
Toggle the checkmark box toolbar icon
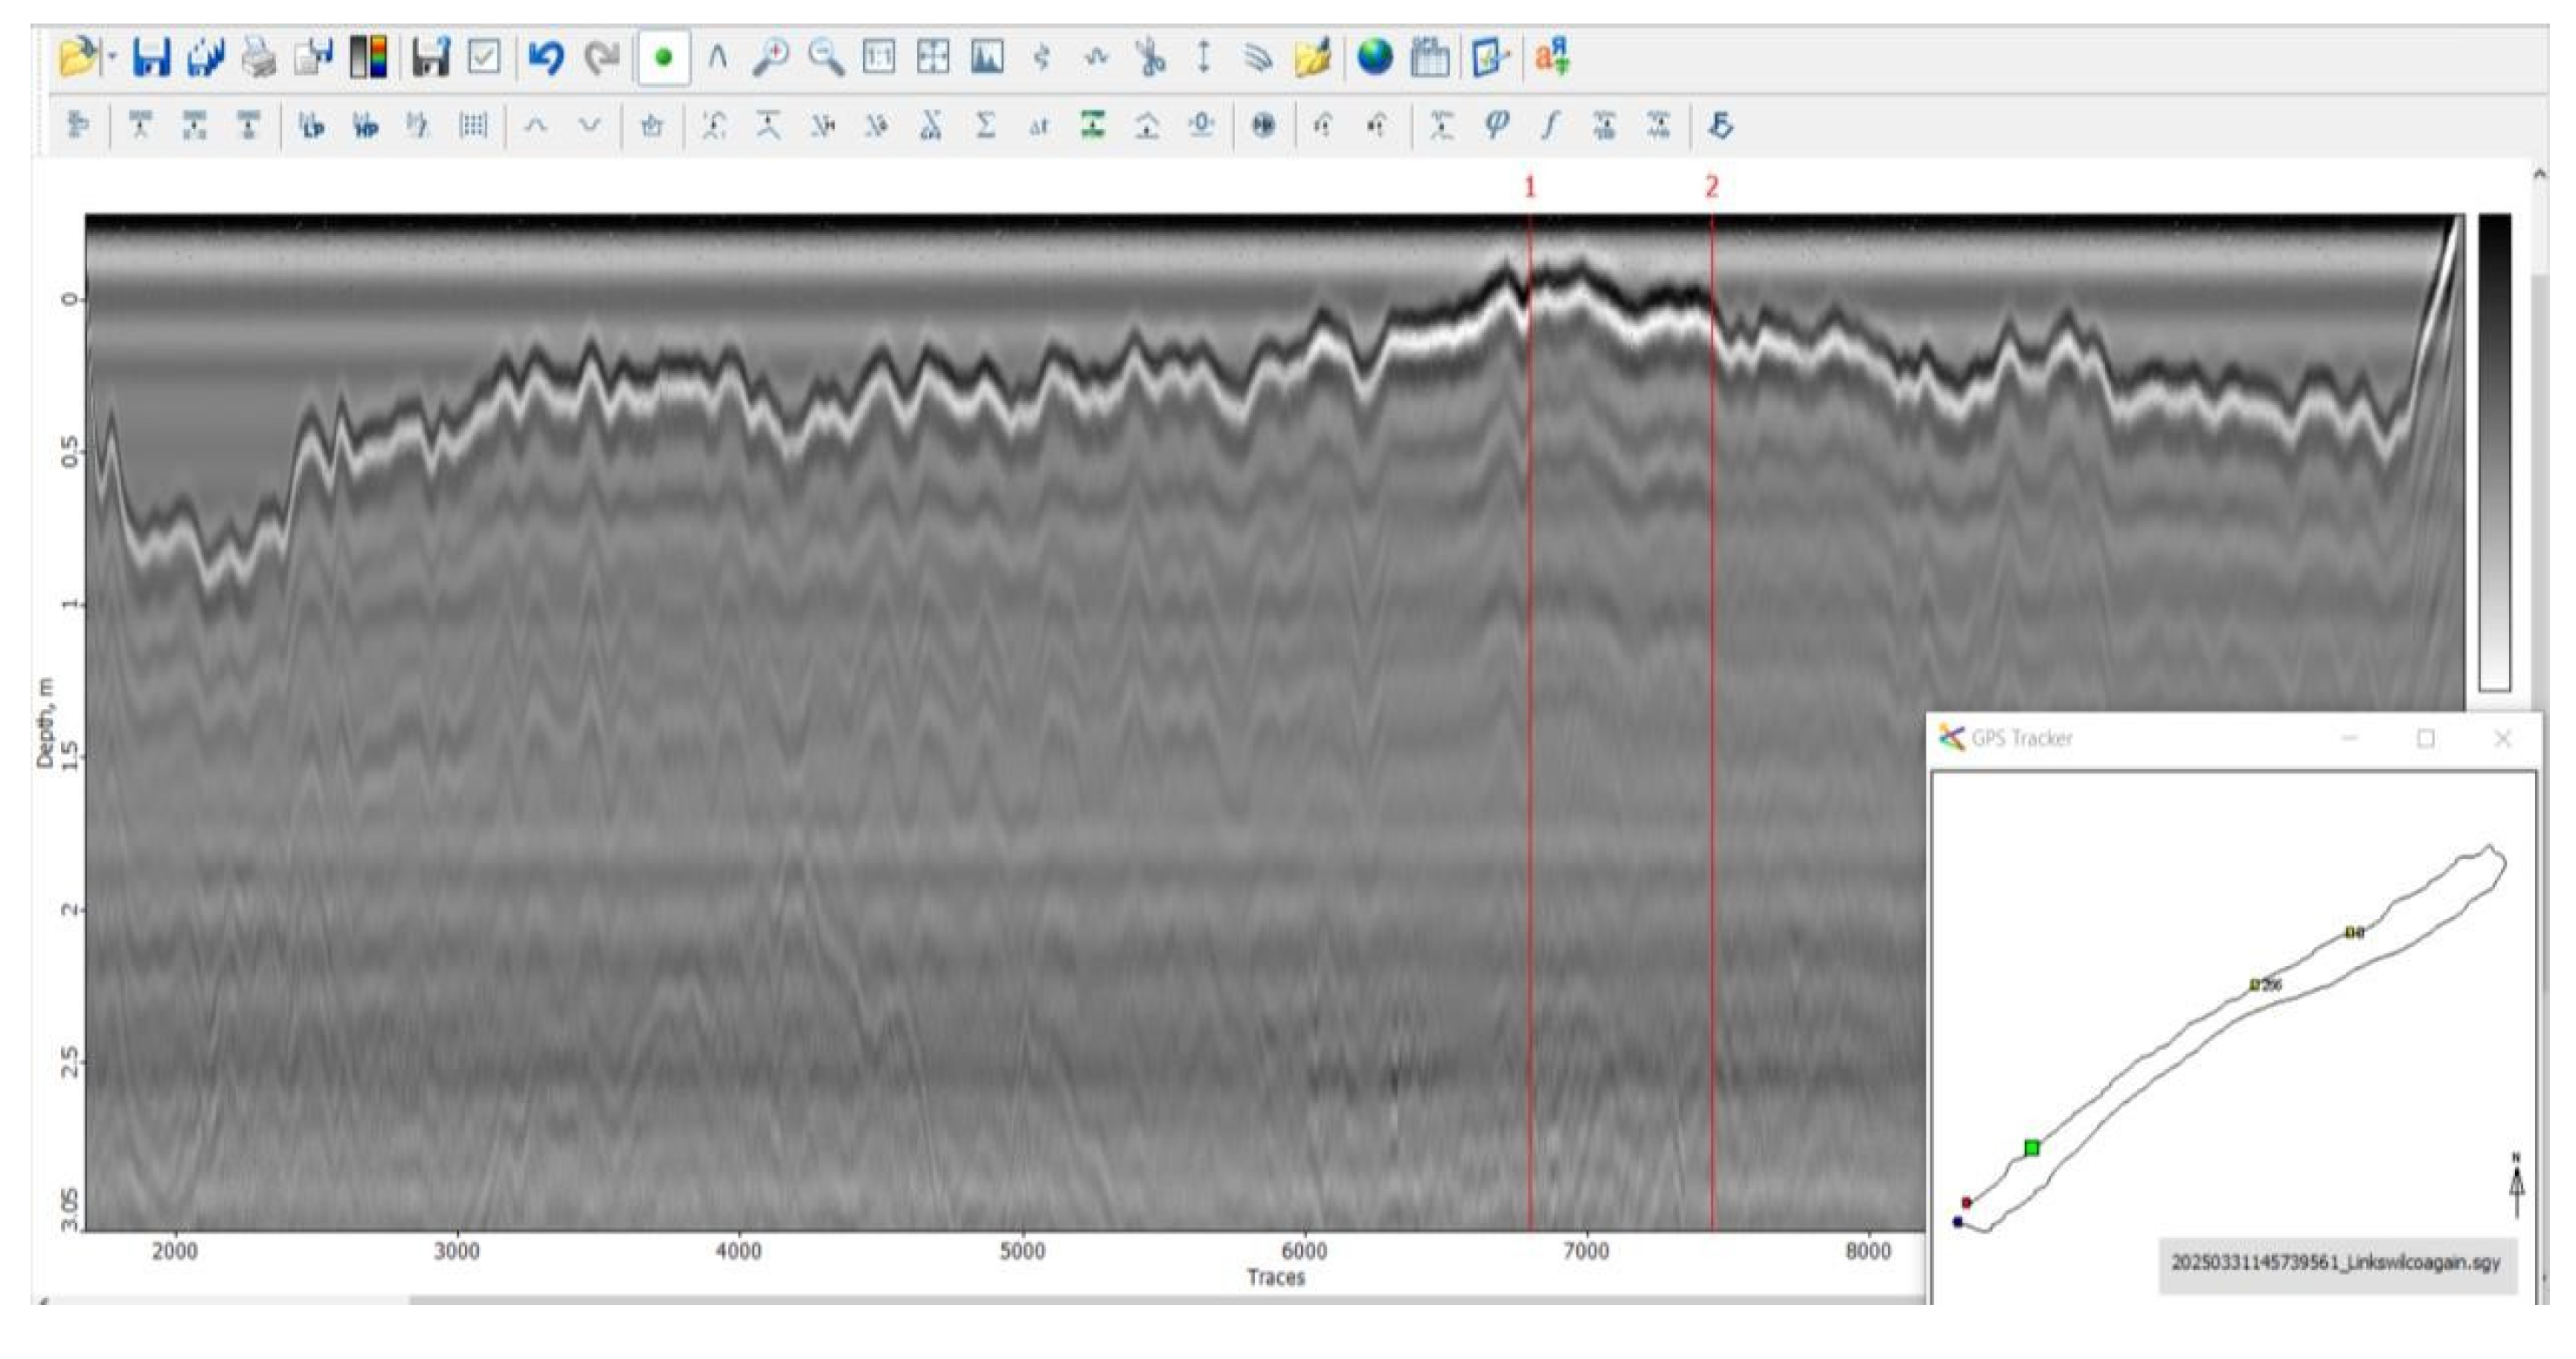point(484,57)
